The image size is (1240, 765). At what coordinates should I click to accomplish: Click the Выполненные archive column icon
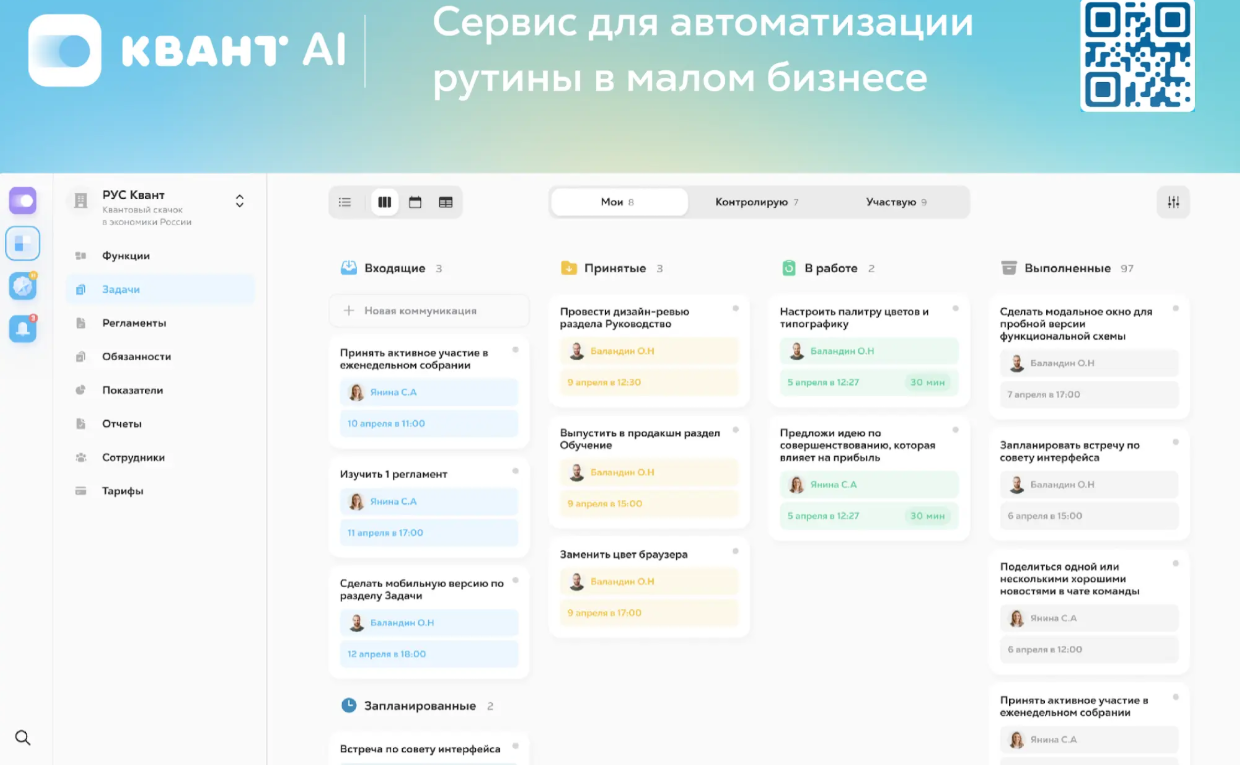click(x=1009, y=268)
